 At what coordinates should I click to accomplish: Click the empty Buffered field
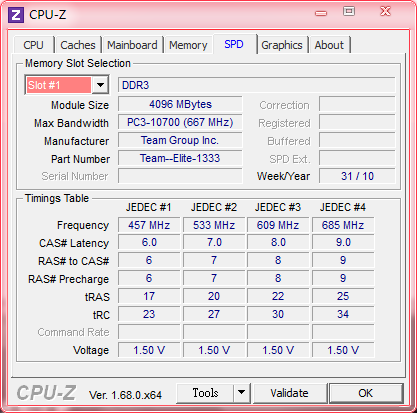coord(357,140)
